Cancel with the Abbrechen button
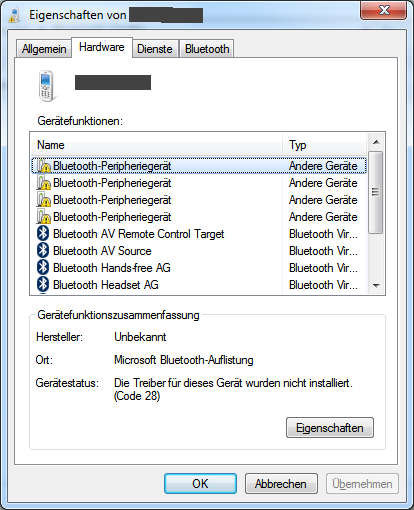The image size is (414, 510). (281, 483)
